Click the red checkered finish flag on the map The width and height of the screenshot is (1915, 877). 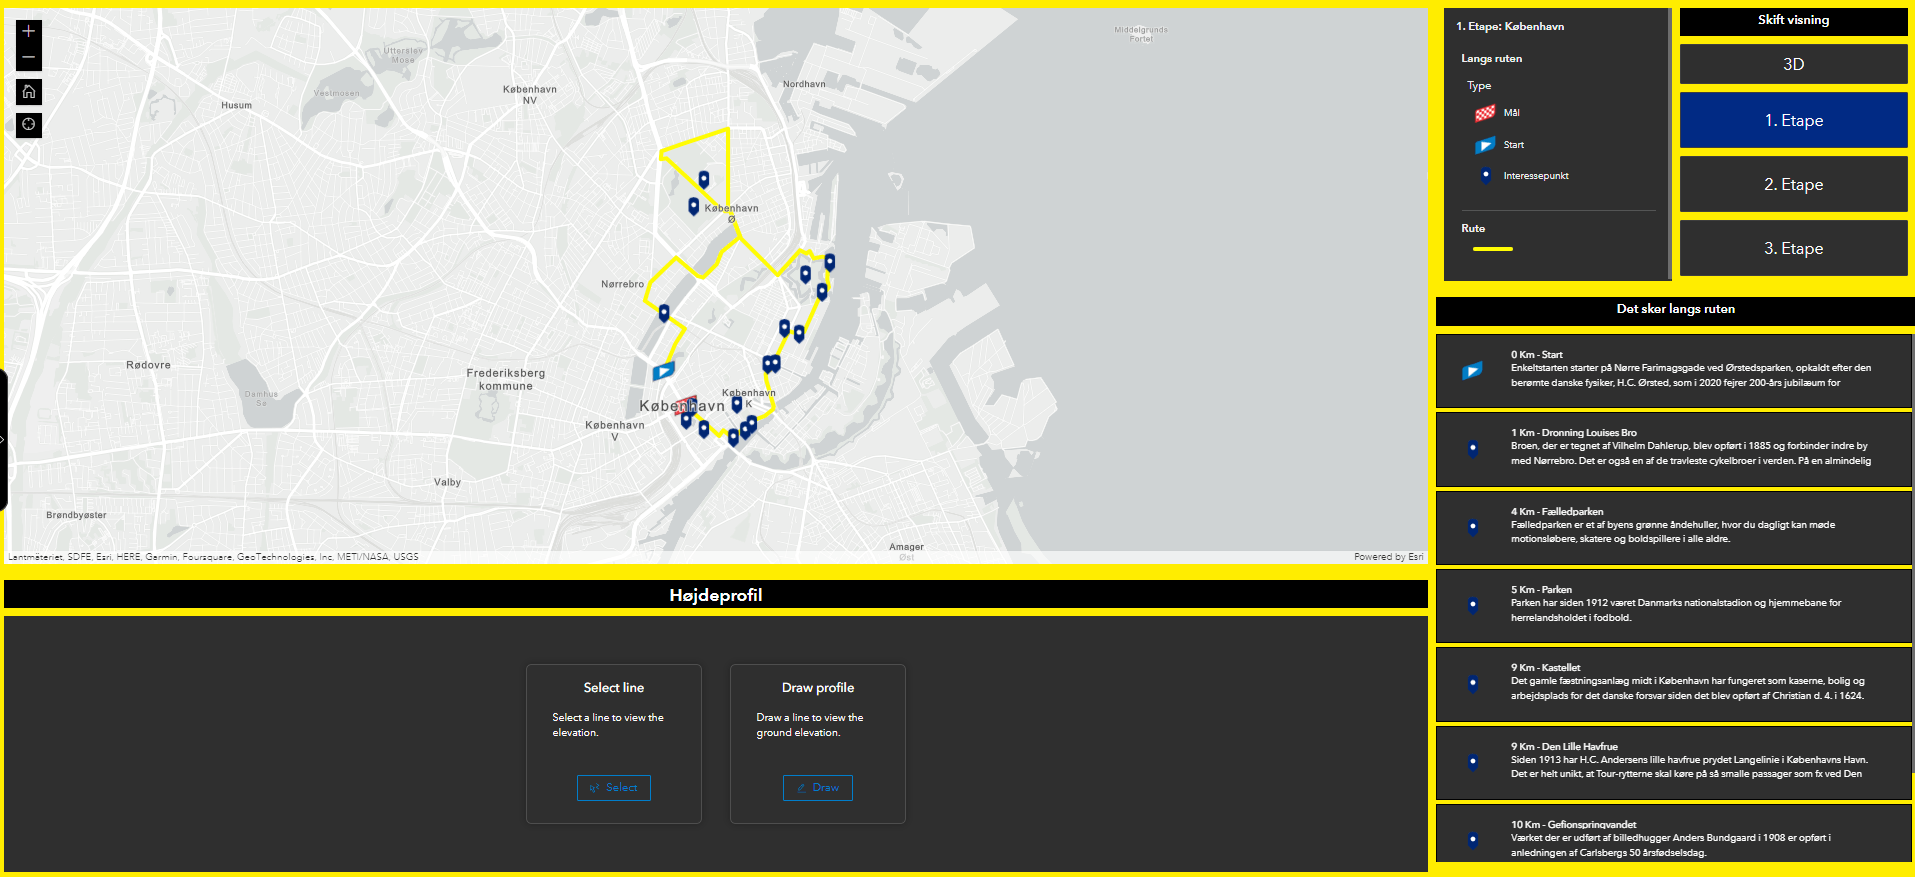coord(684,404)
